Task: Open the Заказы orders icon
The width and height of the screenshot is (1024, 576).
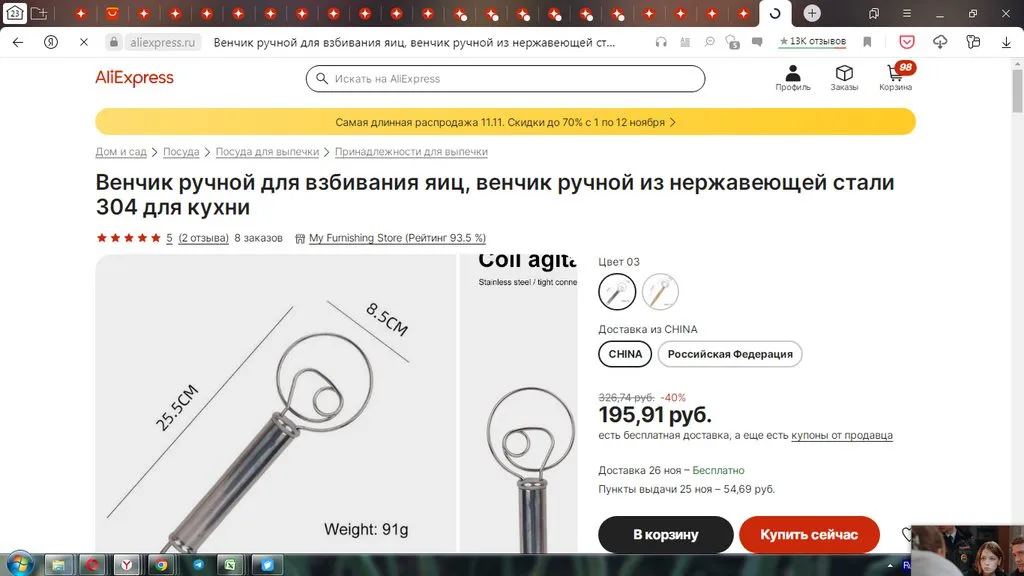Action: coord(844,77)
